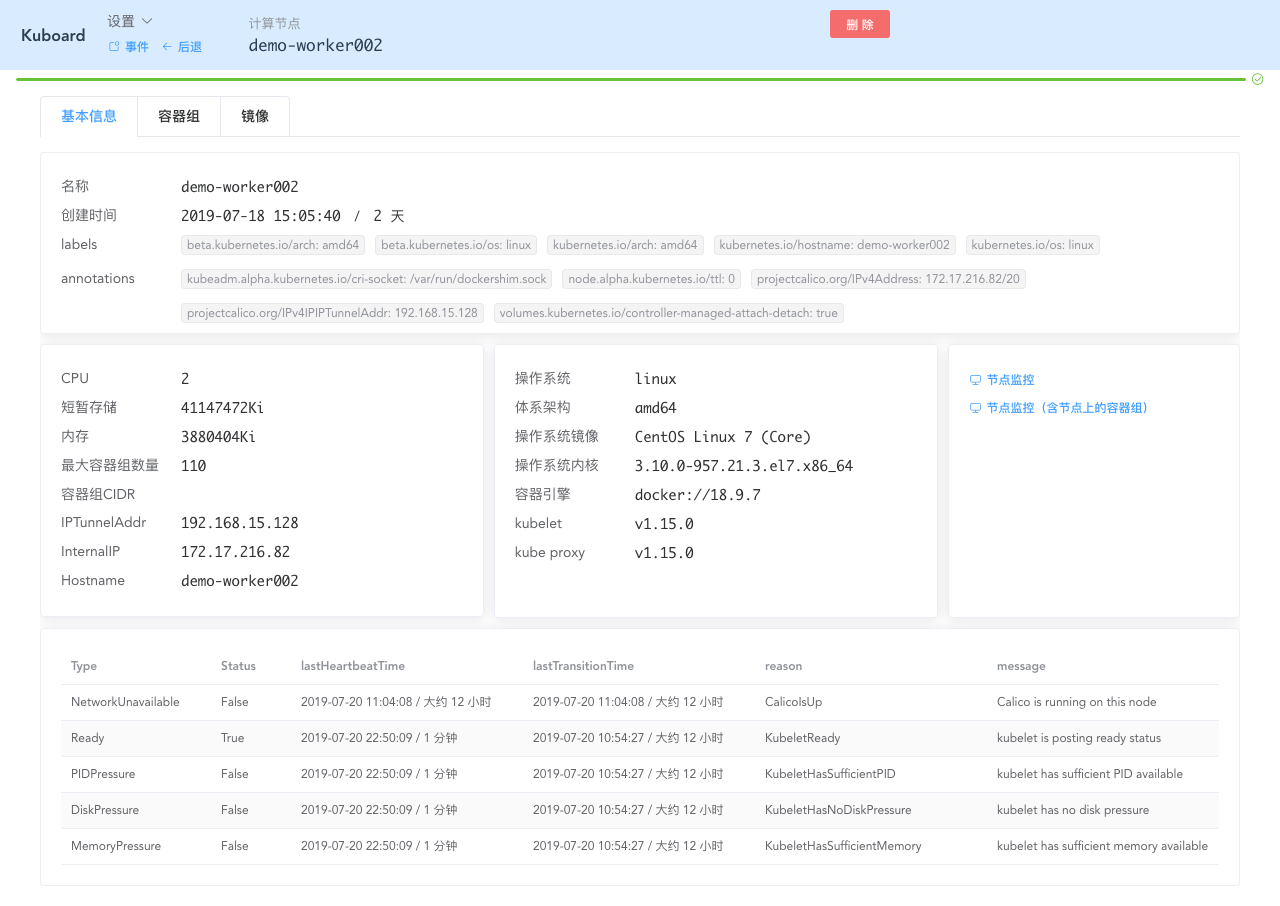The image size is (1280, 906).
Task: Click the kubernetes.io/hostname: demo-worker002 label tag
Action: coord(834,245)
